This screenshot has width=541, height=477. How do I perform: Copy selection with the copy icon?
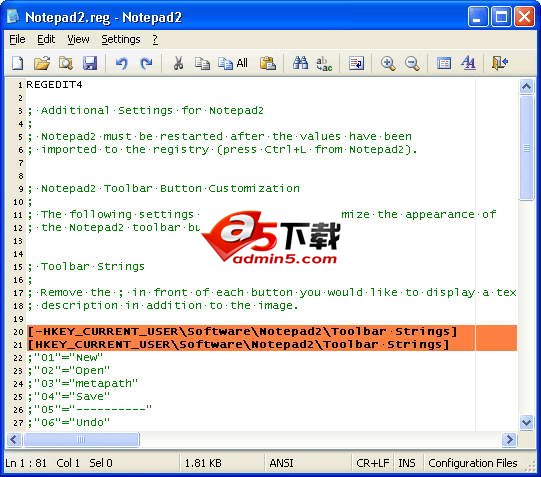(x=202, y=63)
